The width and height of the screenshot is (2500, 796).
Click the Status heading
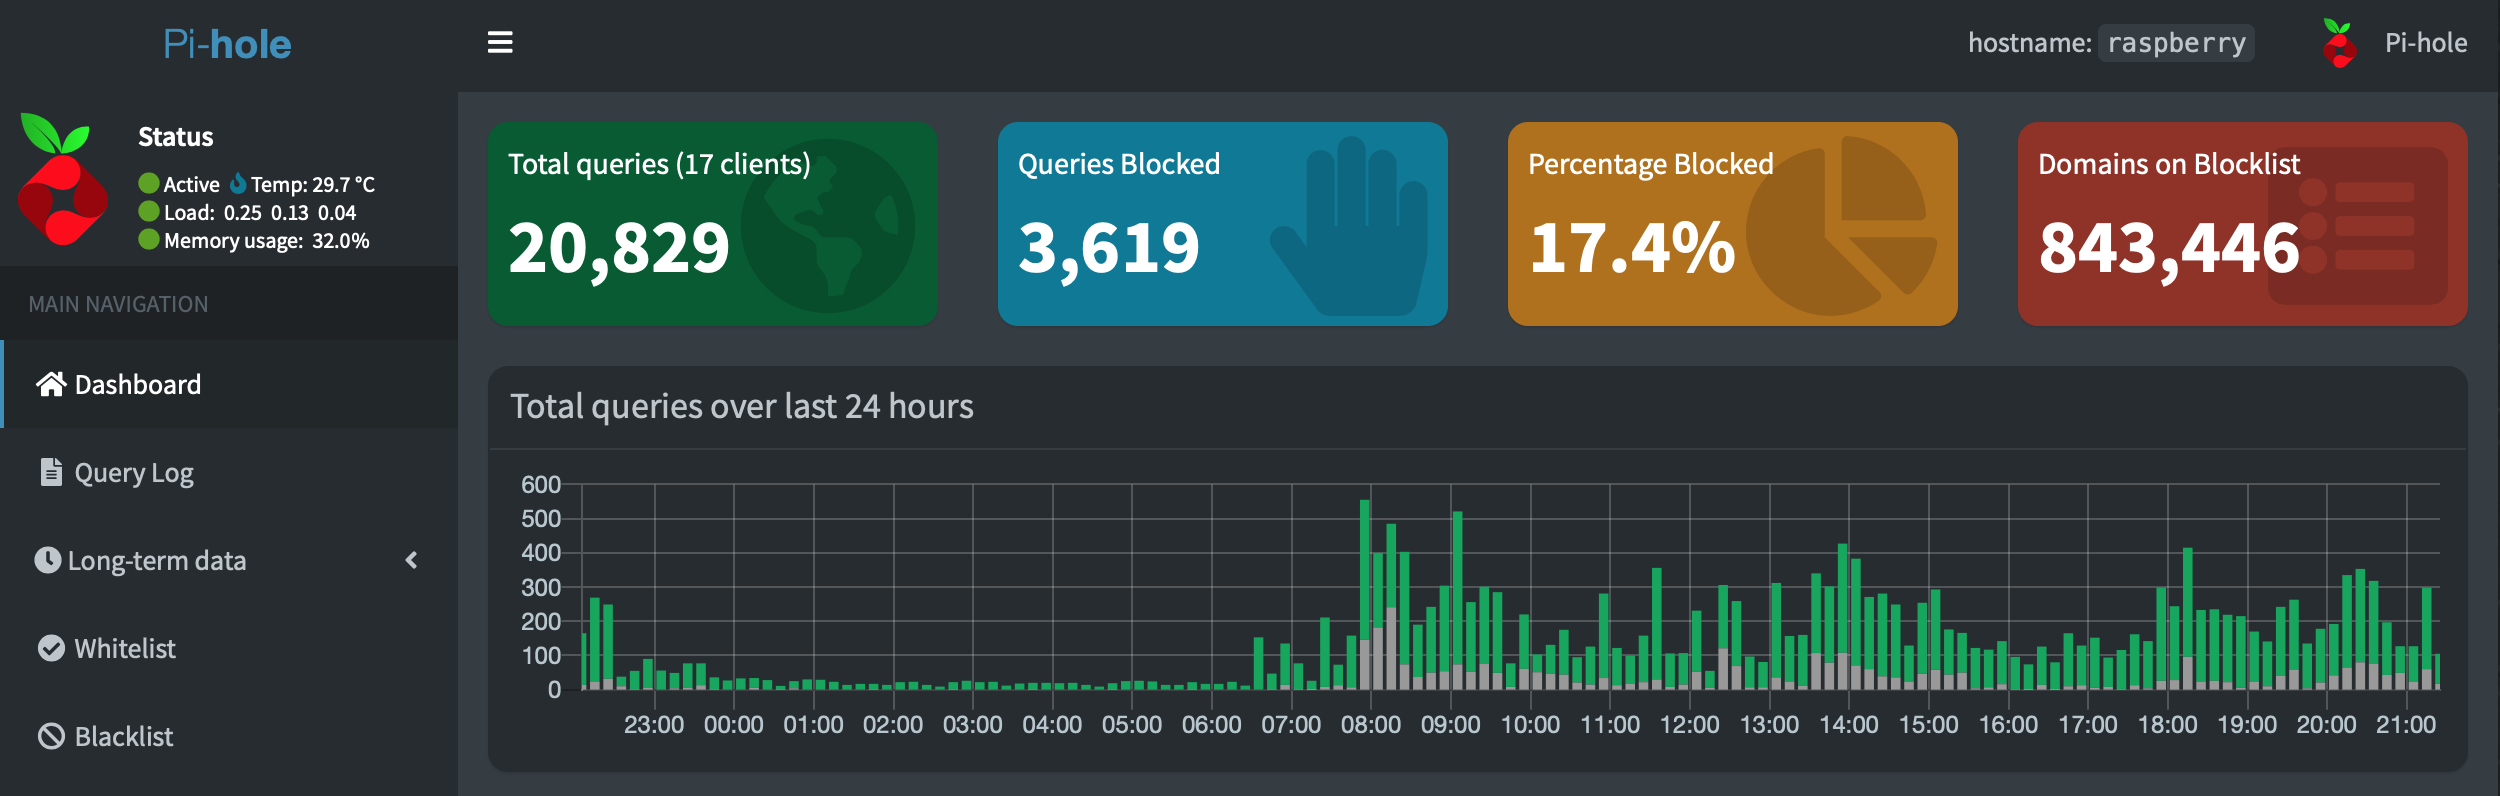pos(176,137)
